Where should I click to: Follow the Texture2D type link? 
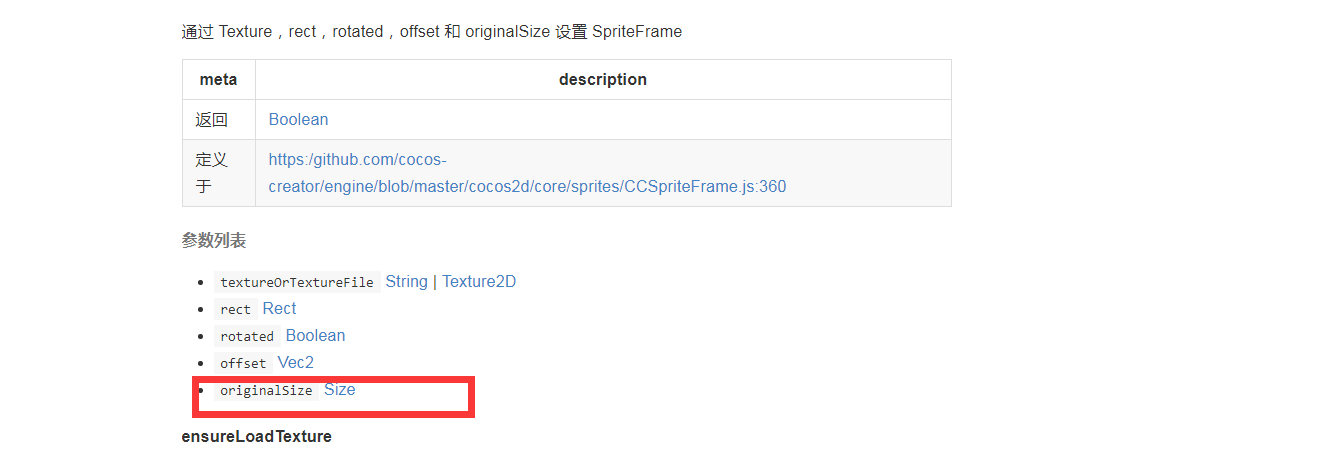479,282
